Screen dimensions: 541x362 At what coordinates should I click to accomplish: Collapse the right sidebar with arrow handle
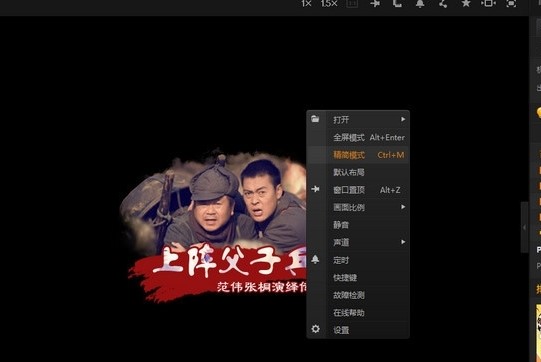click(524, 227)
